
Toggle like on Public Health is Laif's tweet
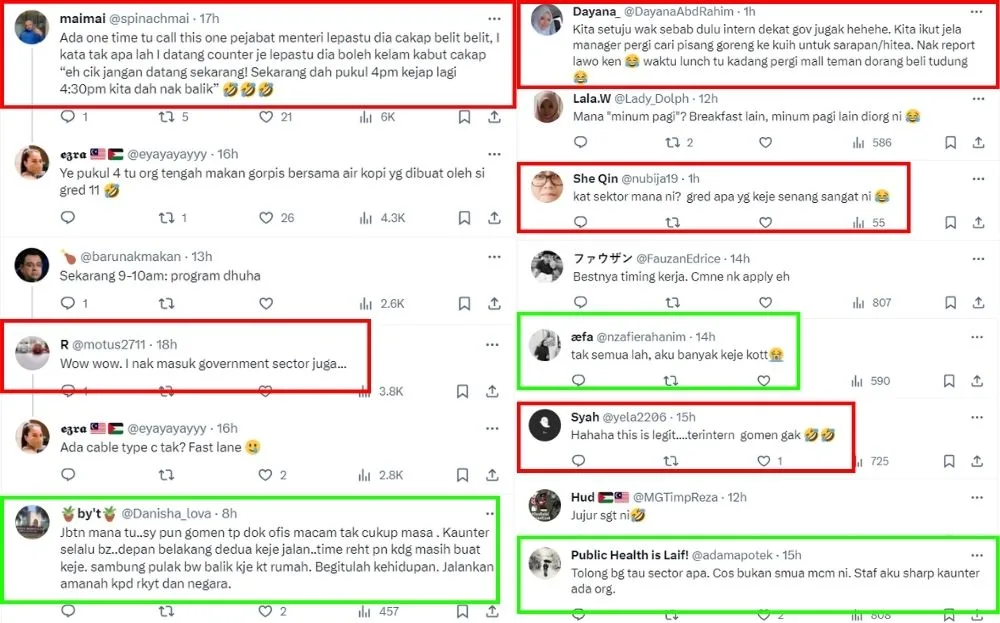click(764, 611)
